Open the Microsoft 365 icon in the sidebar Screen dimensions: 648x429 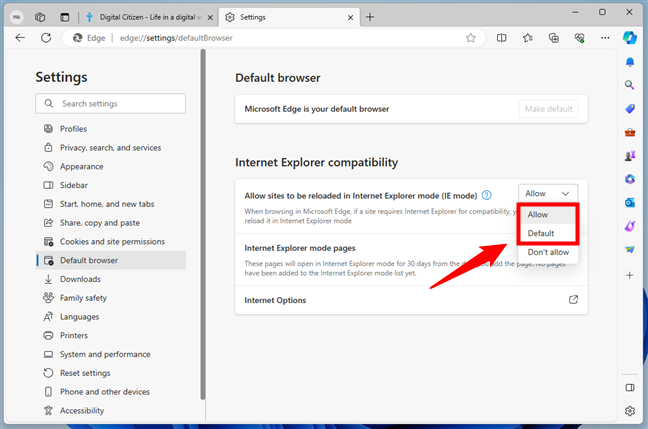tap(629, 179)
